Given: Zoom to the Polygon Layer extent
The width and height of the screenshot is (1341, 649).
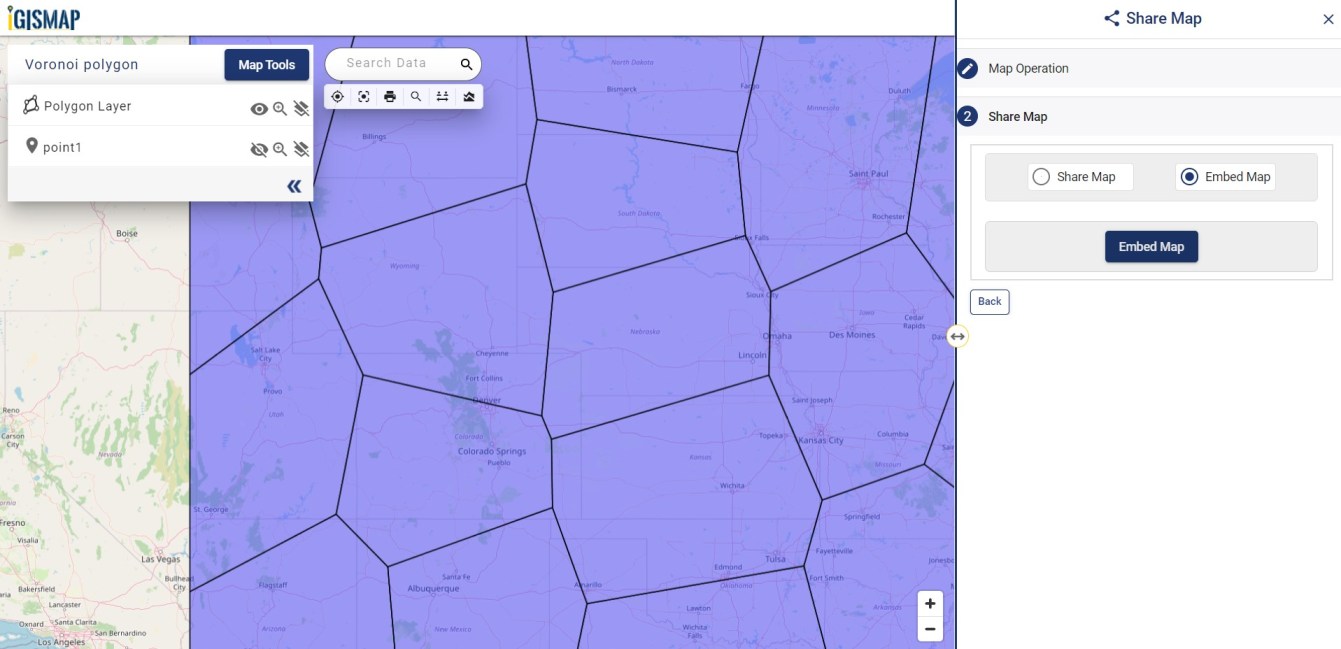Looking at the screenshot, I should (x=280, y=108).
